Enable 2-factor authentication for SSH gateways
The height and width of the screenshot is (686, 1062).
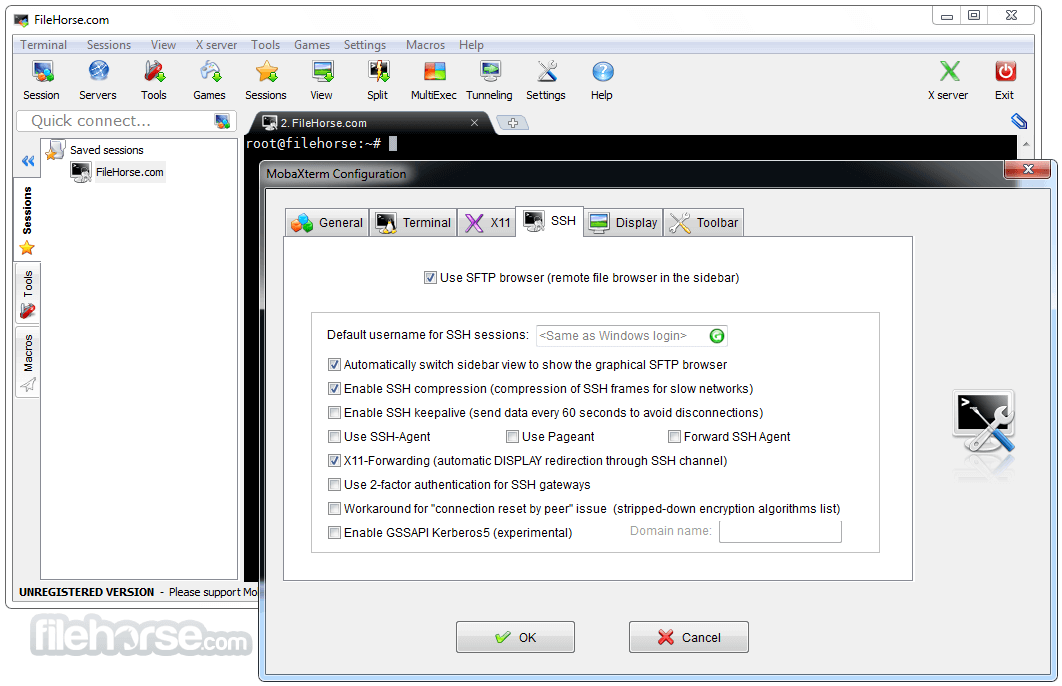pyautogui.click(x=334, y=485)
